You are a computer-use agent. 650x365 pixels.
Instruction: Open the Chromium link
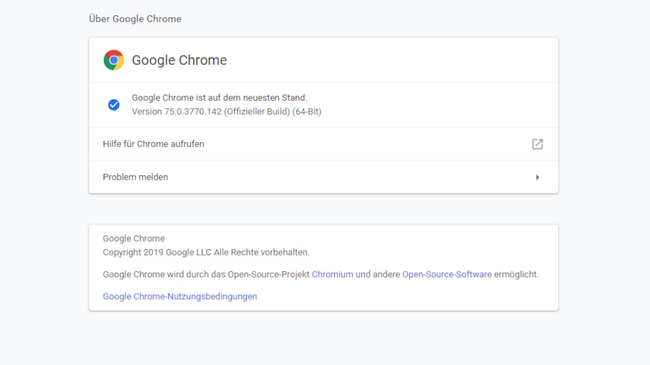[332, 274]
